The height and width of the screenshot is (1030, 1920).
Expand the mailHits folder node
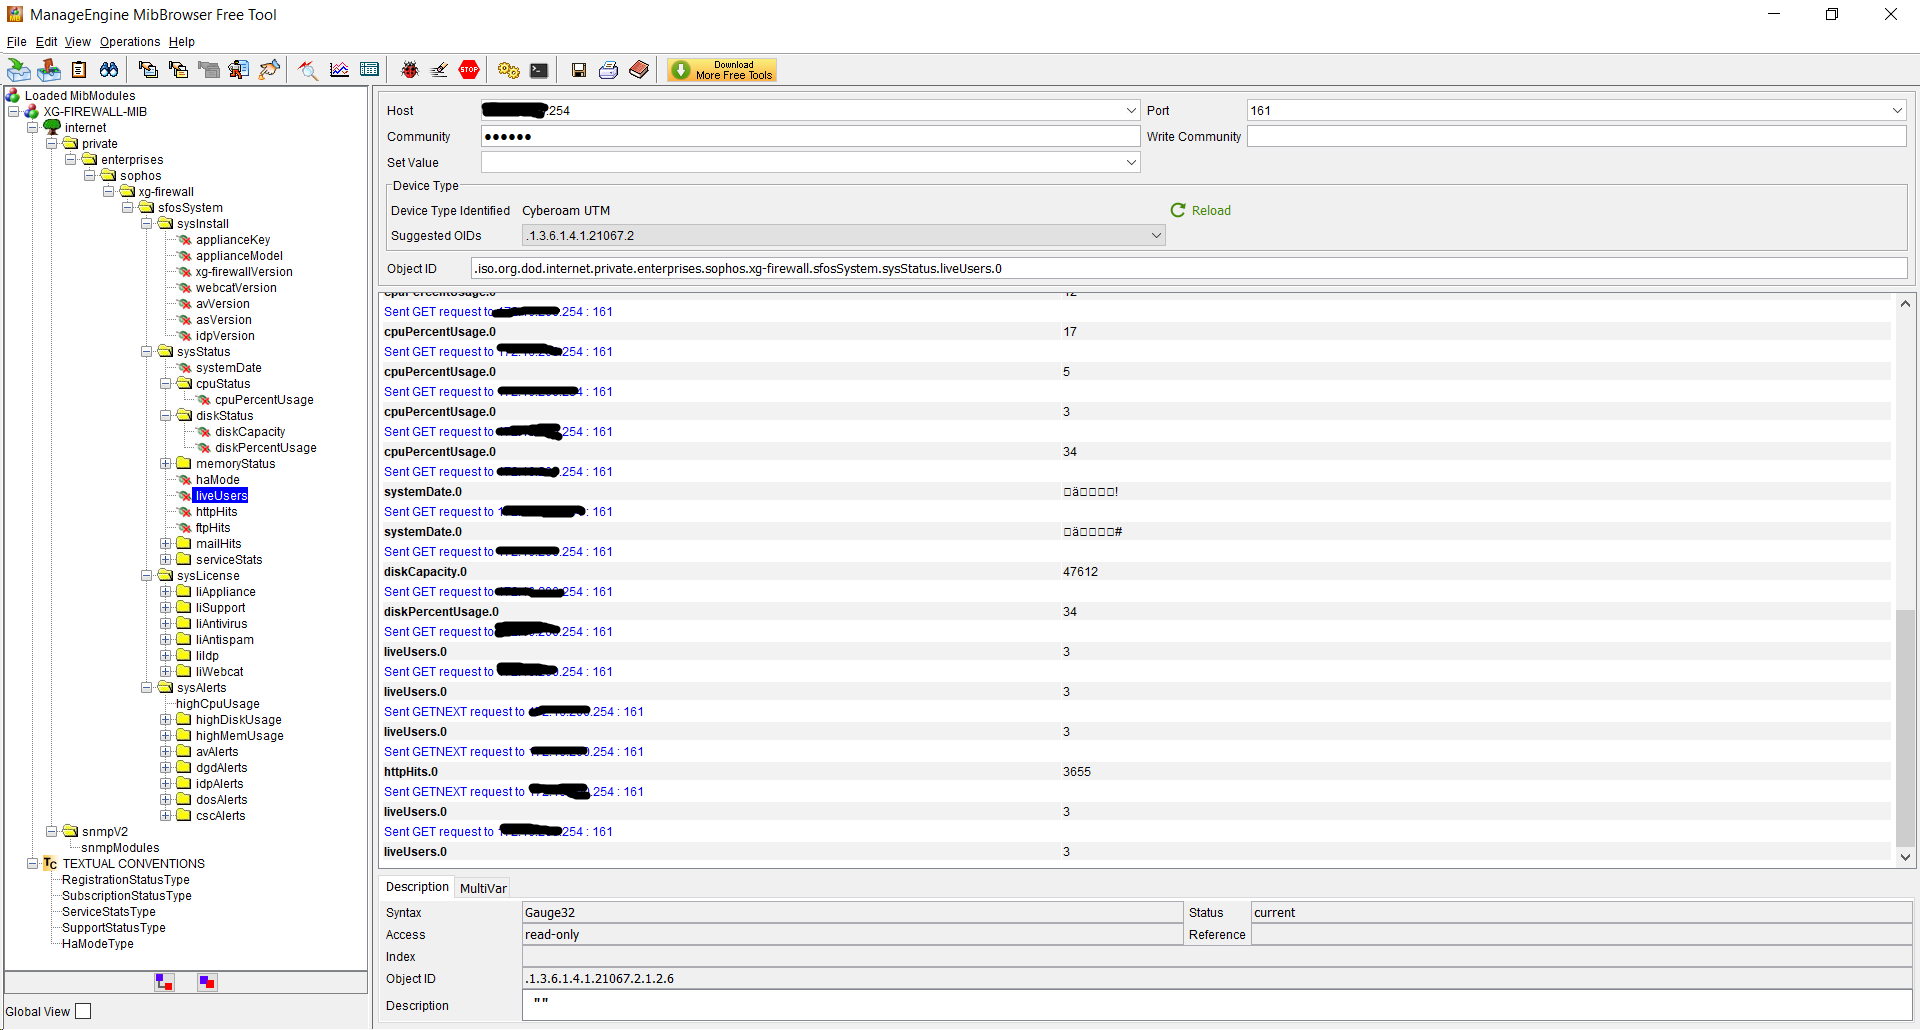tap(166, 544)
